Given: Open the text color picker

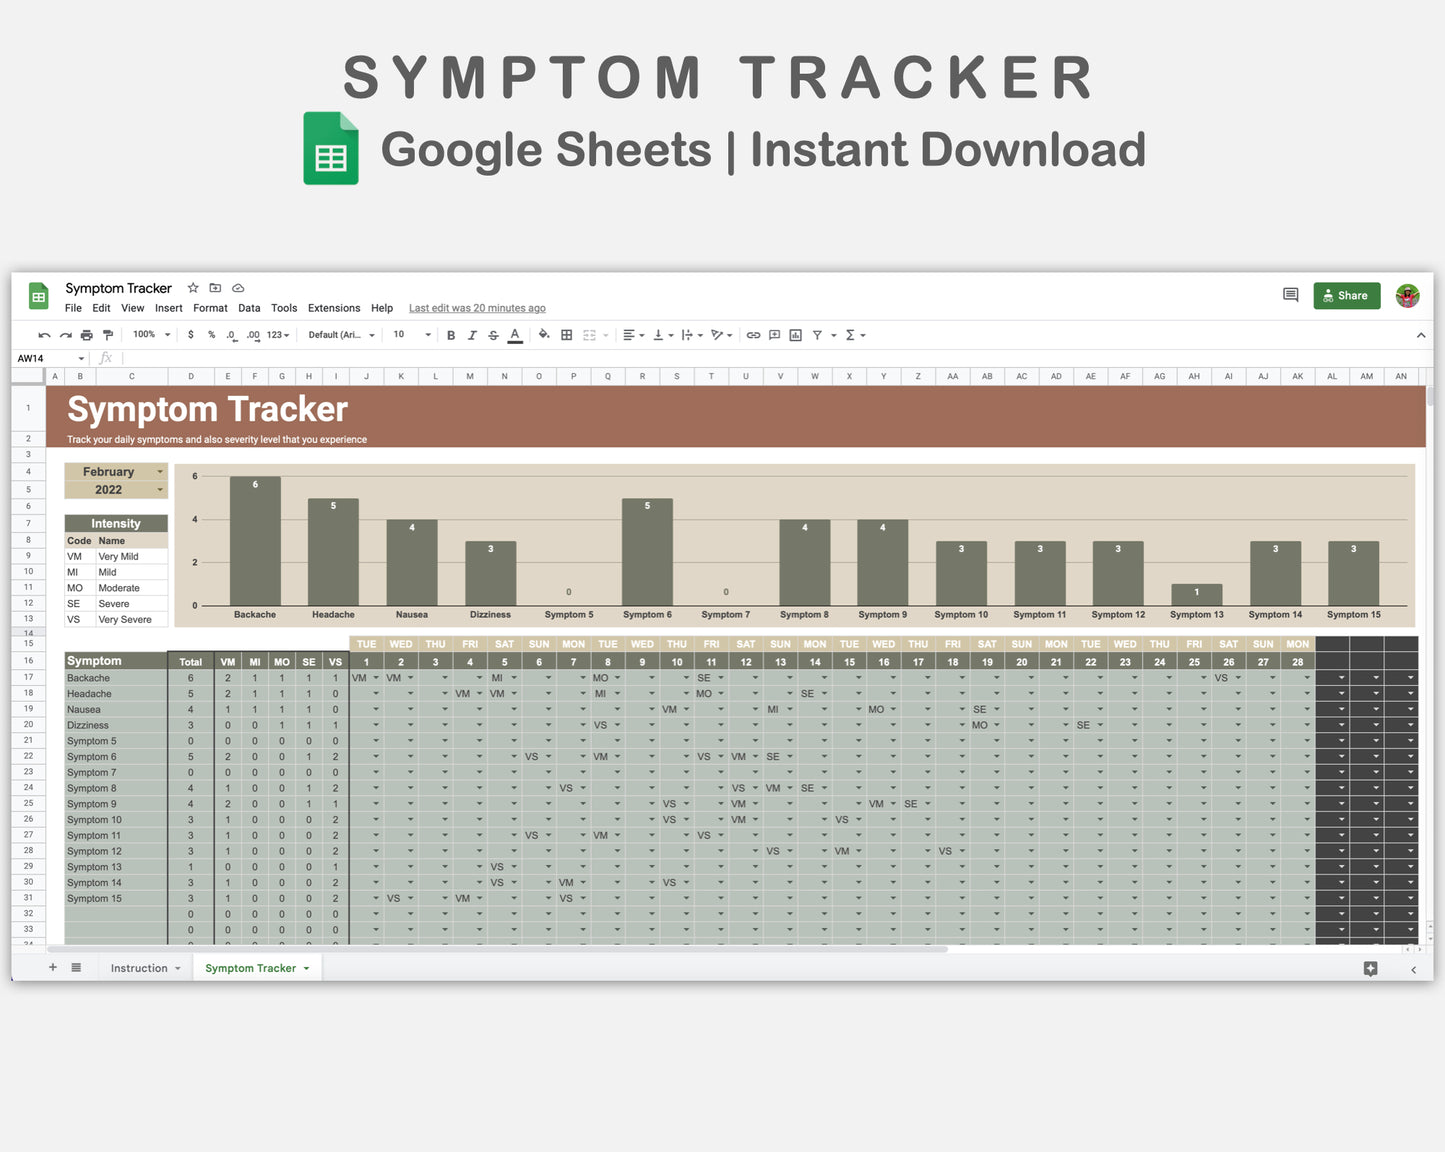Looking at the screenshot, I should coord(514,336).
